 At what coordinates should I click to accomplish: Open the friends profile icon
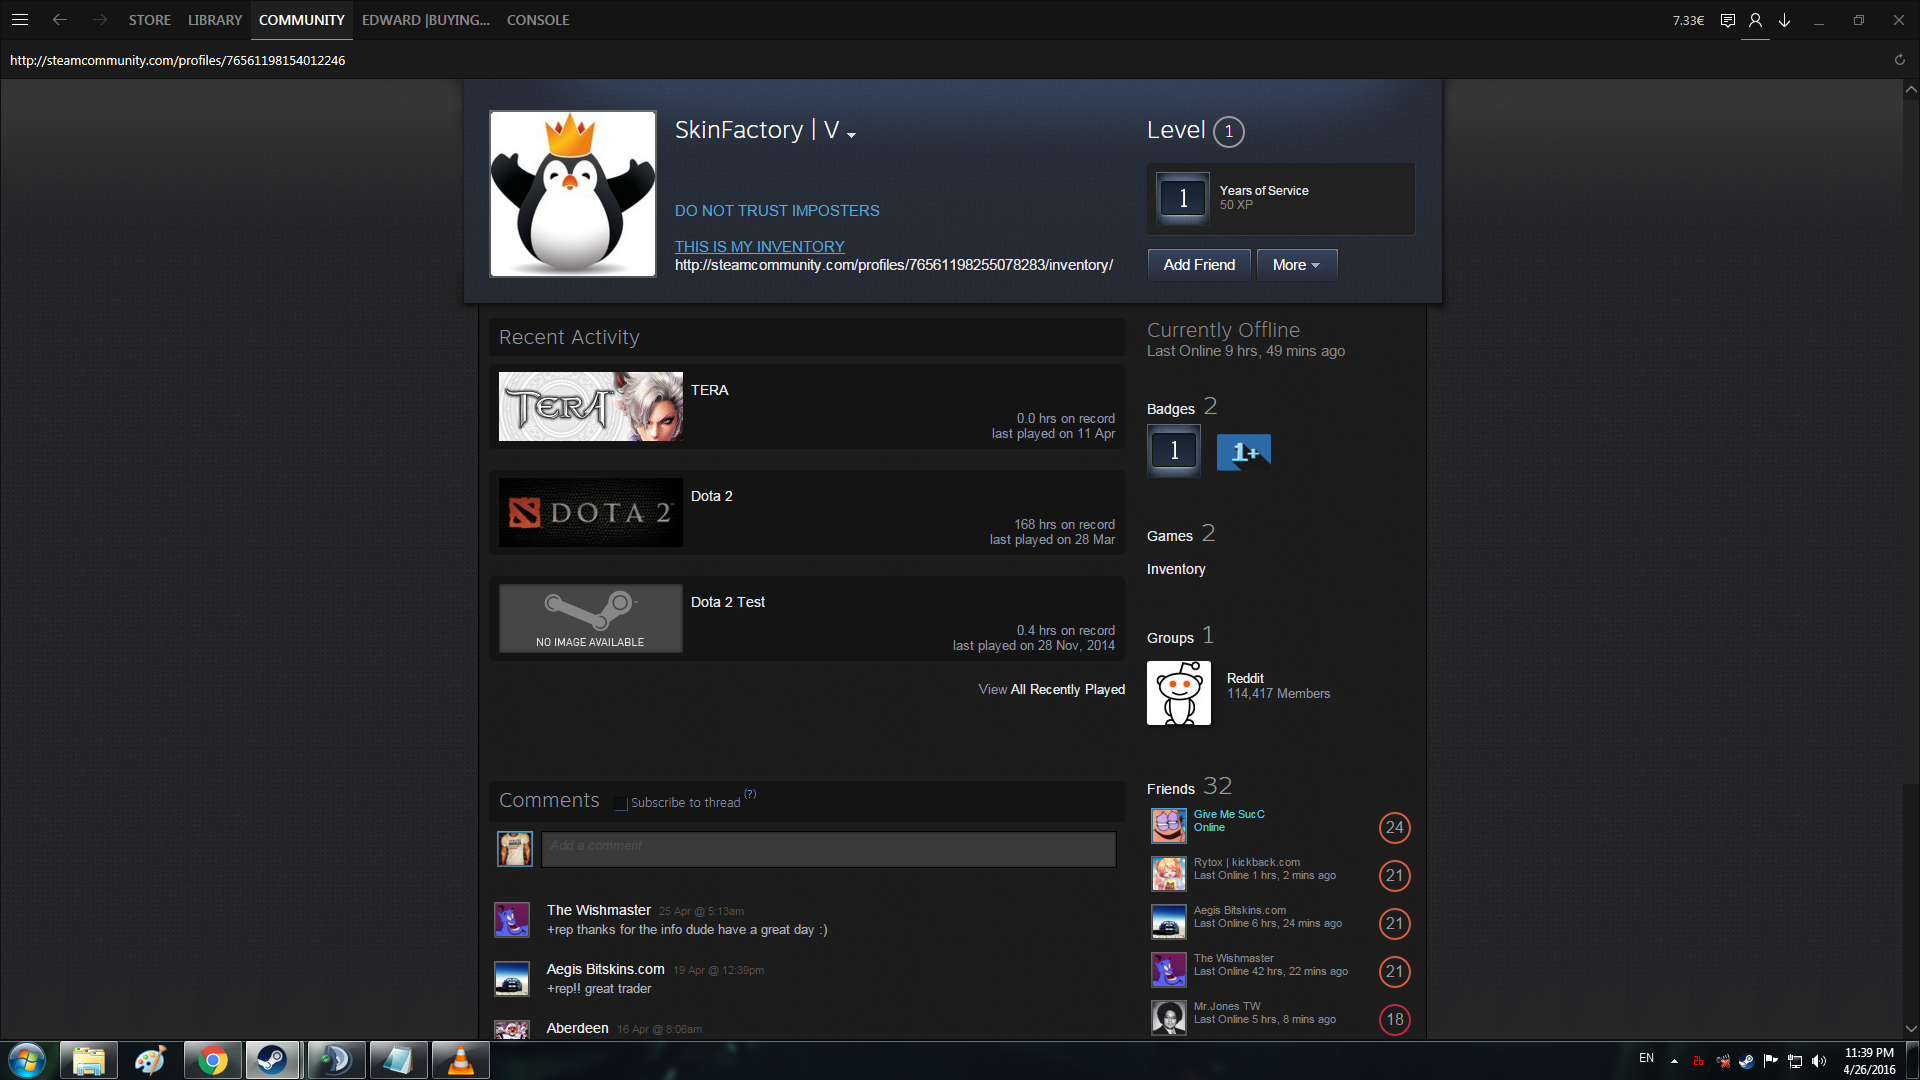click(1755, 20)
